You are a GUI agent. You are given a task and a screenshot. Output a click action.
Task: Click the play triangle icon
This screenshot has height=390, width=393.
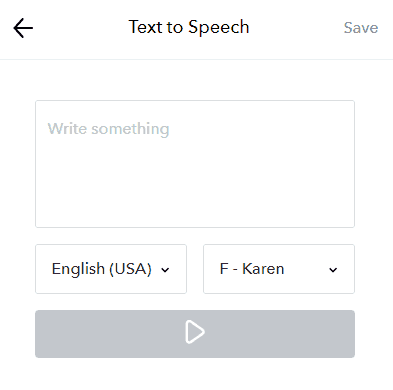(x=195, y=332)
